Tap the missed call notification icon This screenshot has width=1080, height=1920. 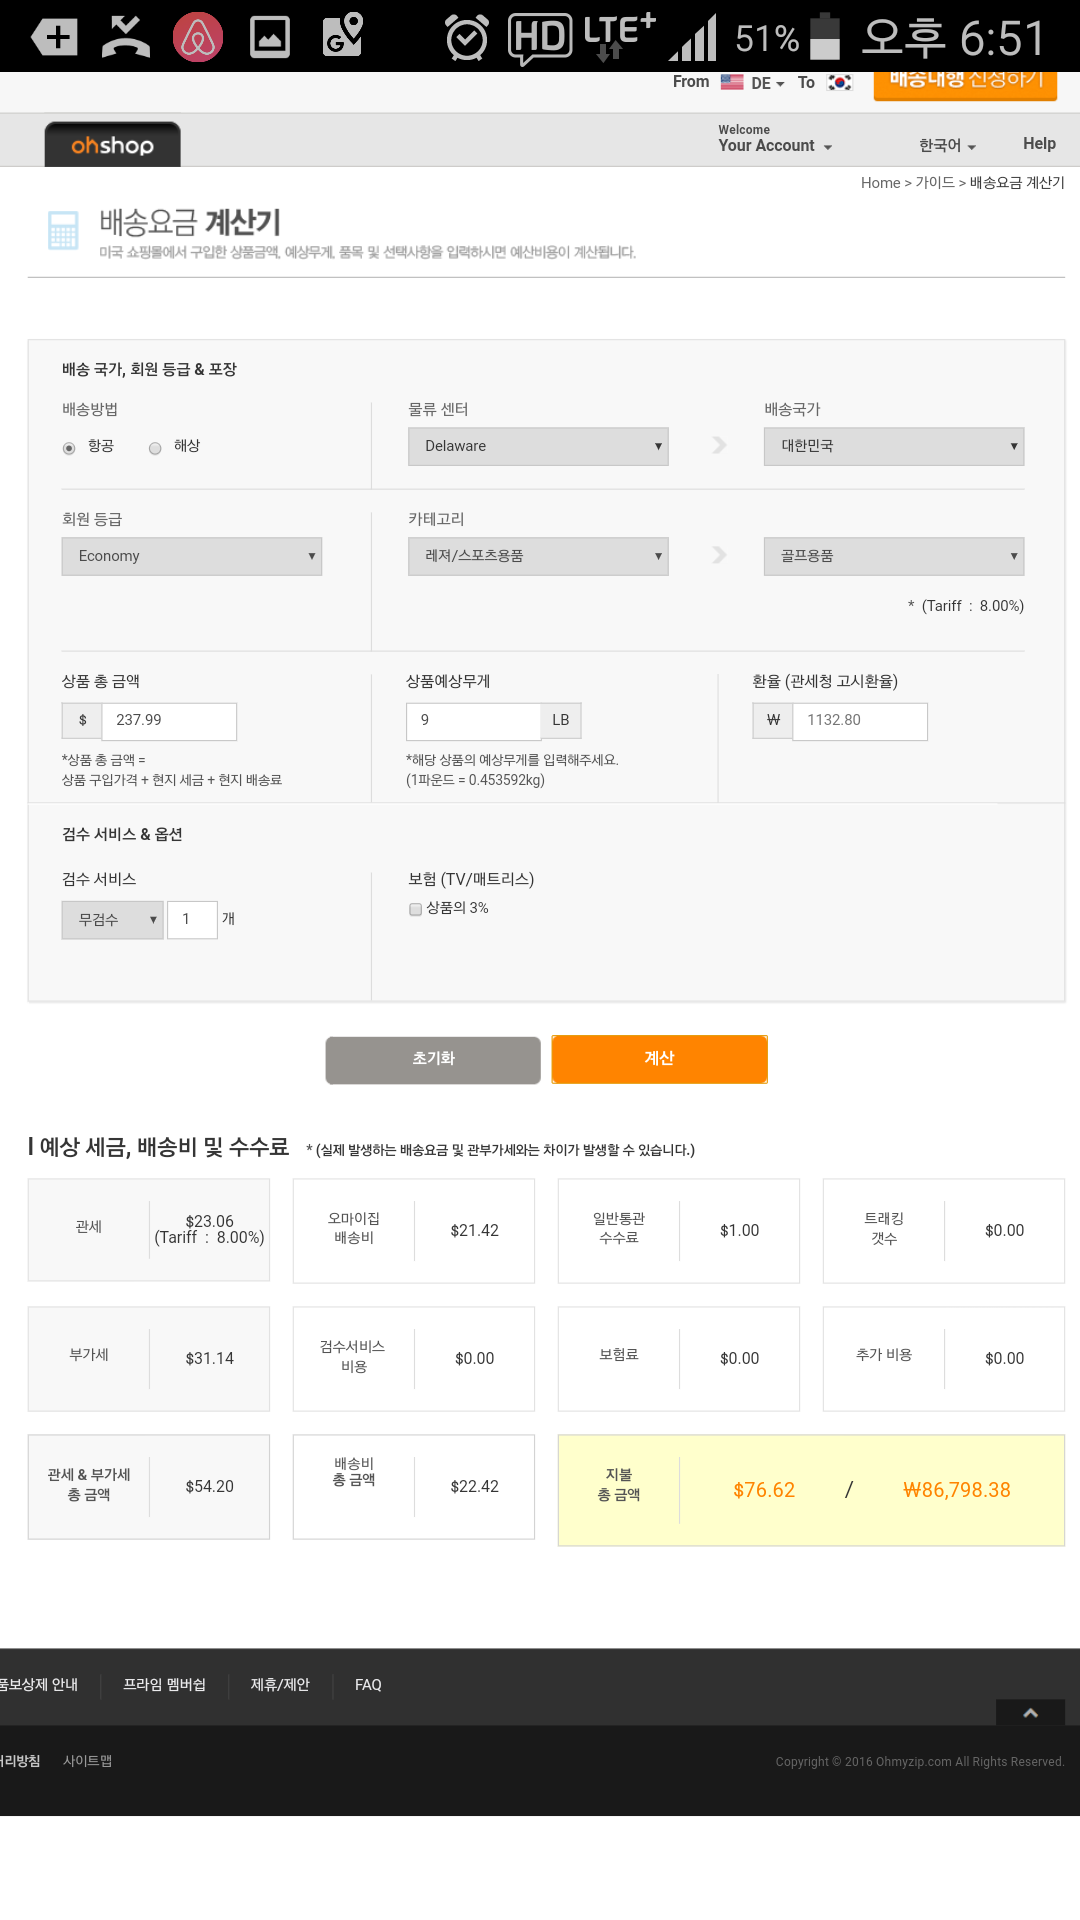point(126,38)
